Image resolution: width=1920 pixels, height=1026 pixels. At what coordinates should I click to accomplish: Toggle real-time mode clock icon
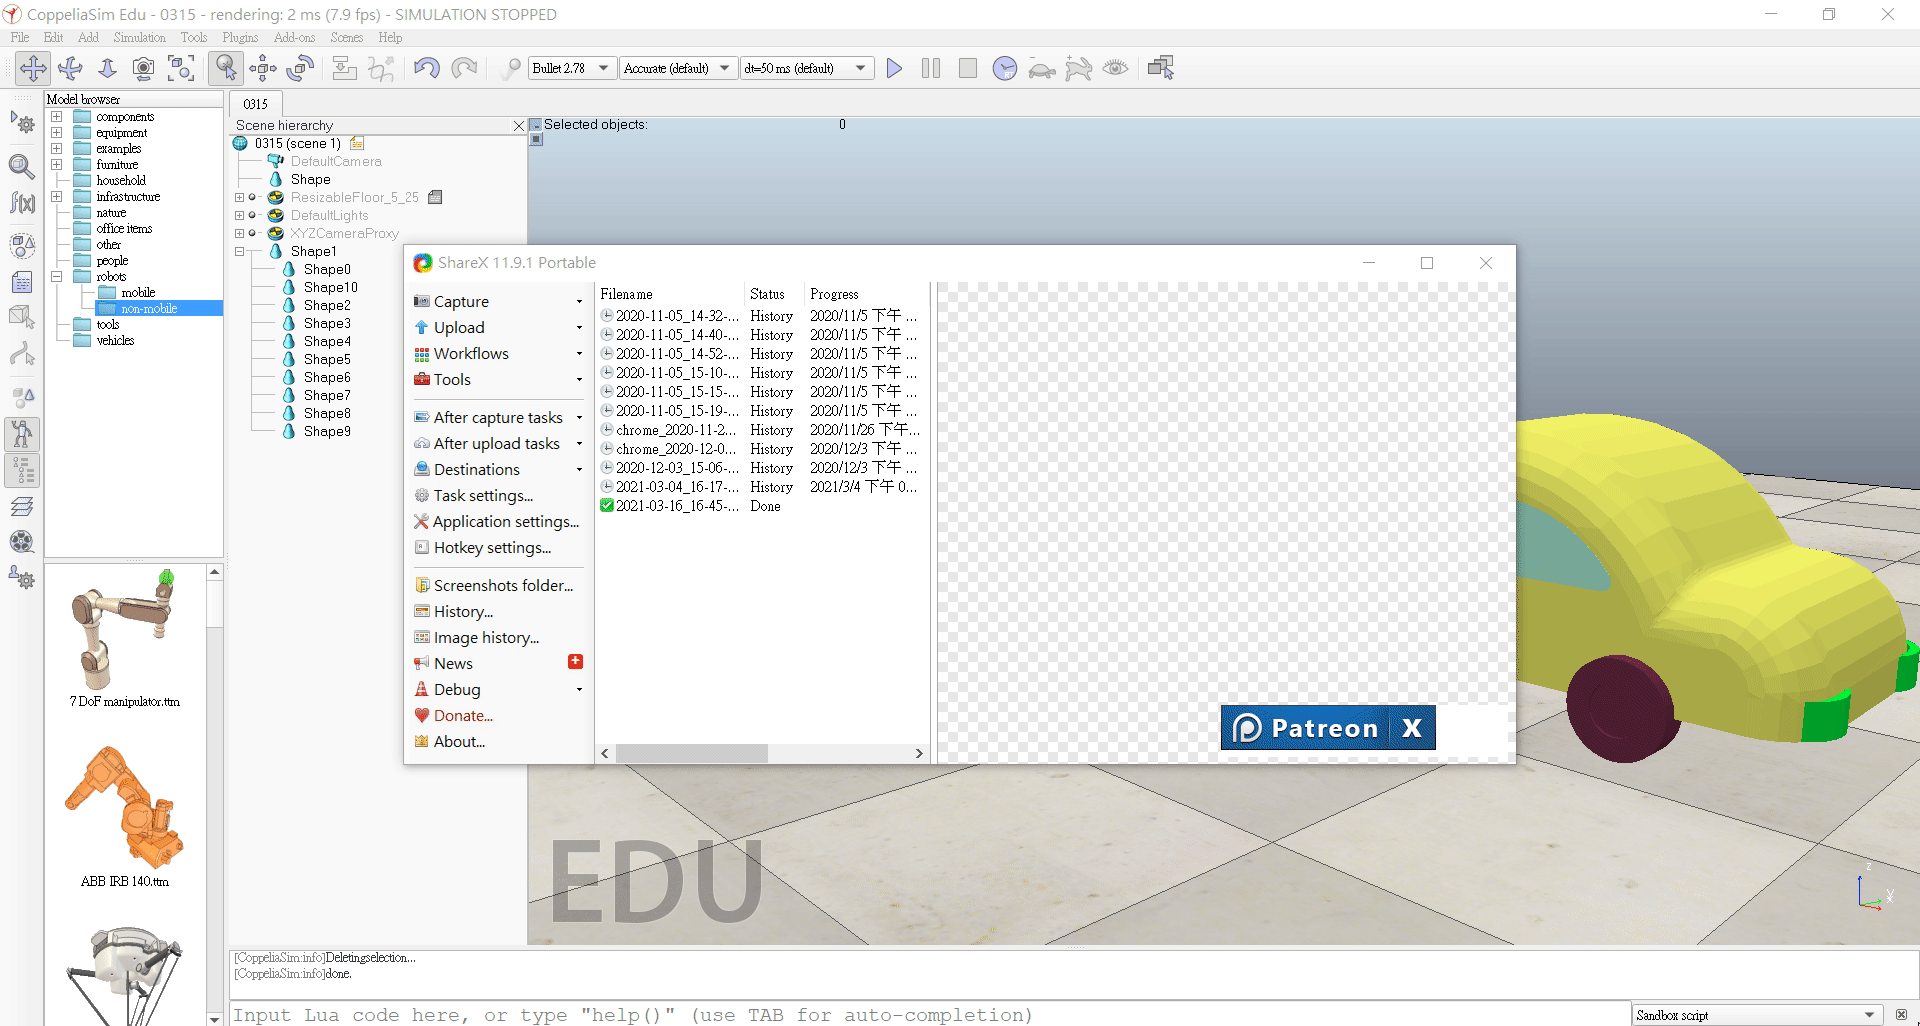1004,68
